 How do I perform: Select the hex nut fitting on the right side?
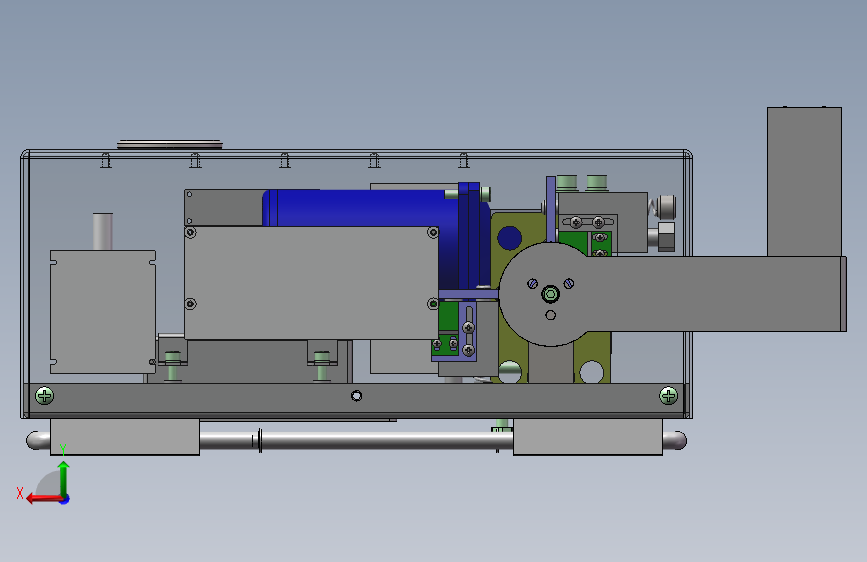click(x=665, y=237)
